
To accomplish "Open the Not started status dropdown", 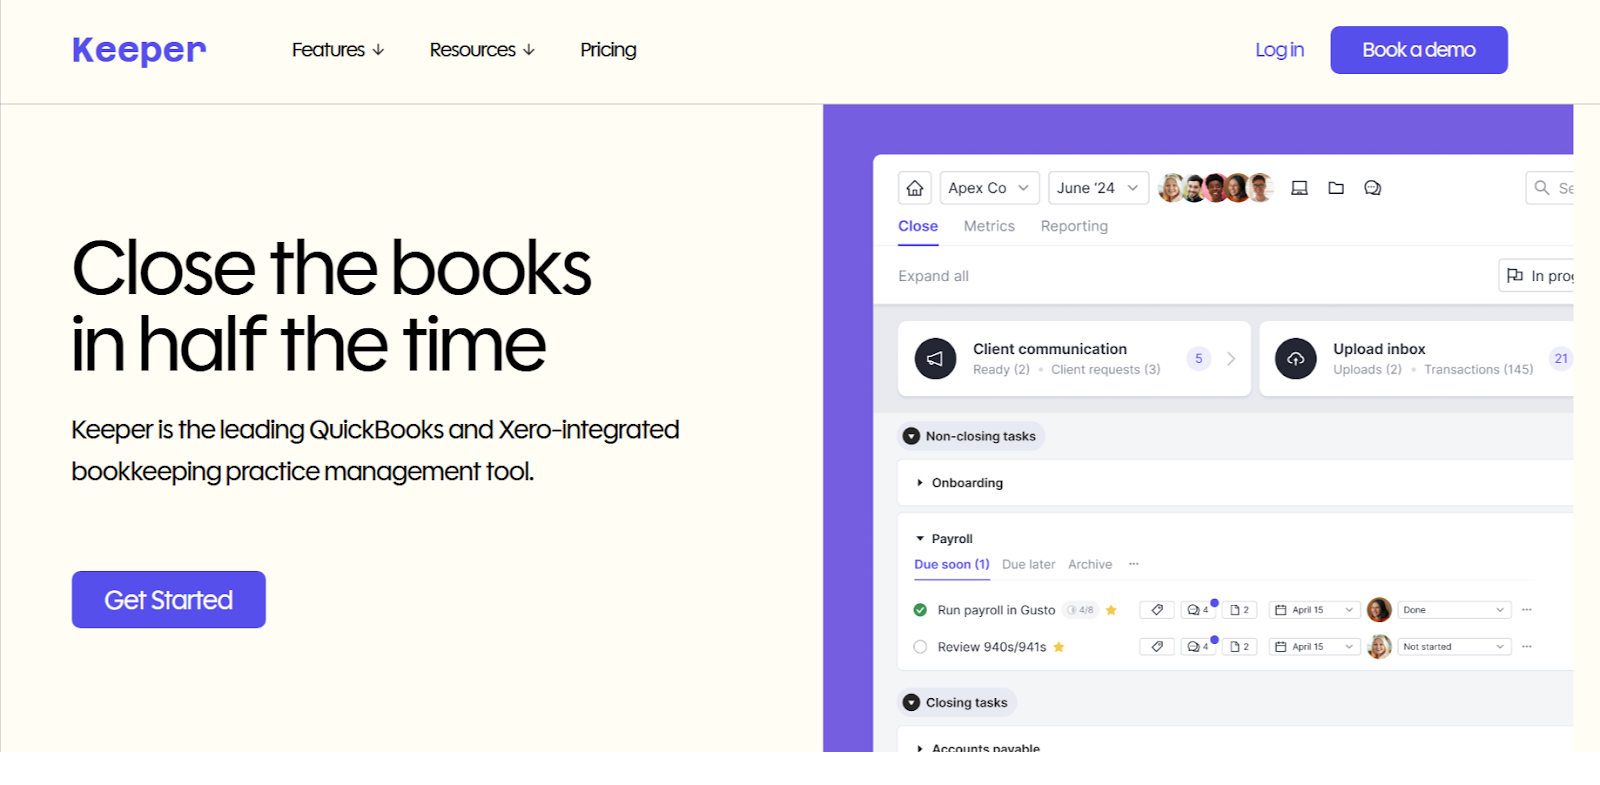I will tap(1454, 647).
